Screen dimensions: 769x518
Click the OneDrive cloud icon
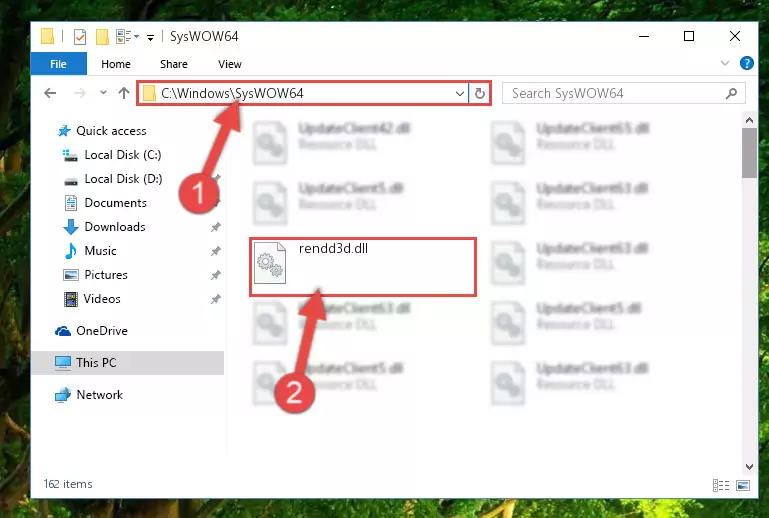point(63,331)
